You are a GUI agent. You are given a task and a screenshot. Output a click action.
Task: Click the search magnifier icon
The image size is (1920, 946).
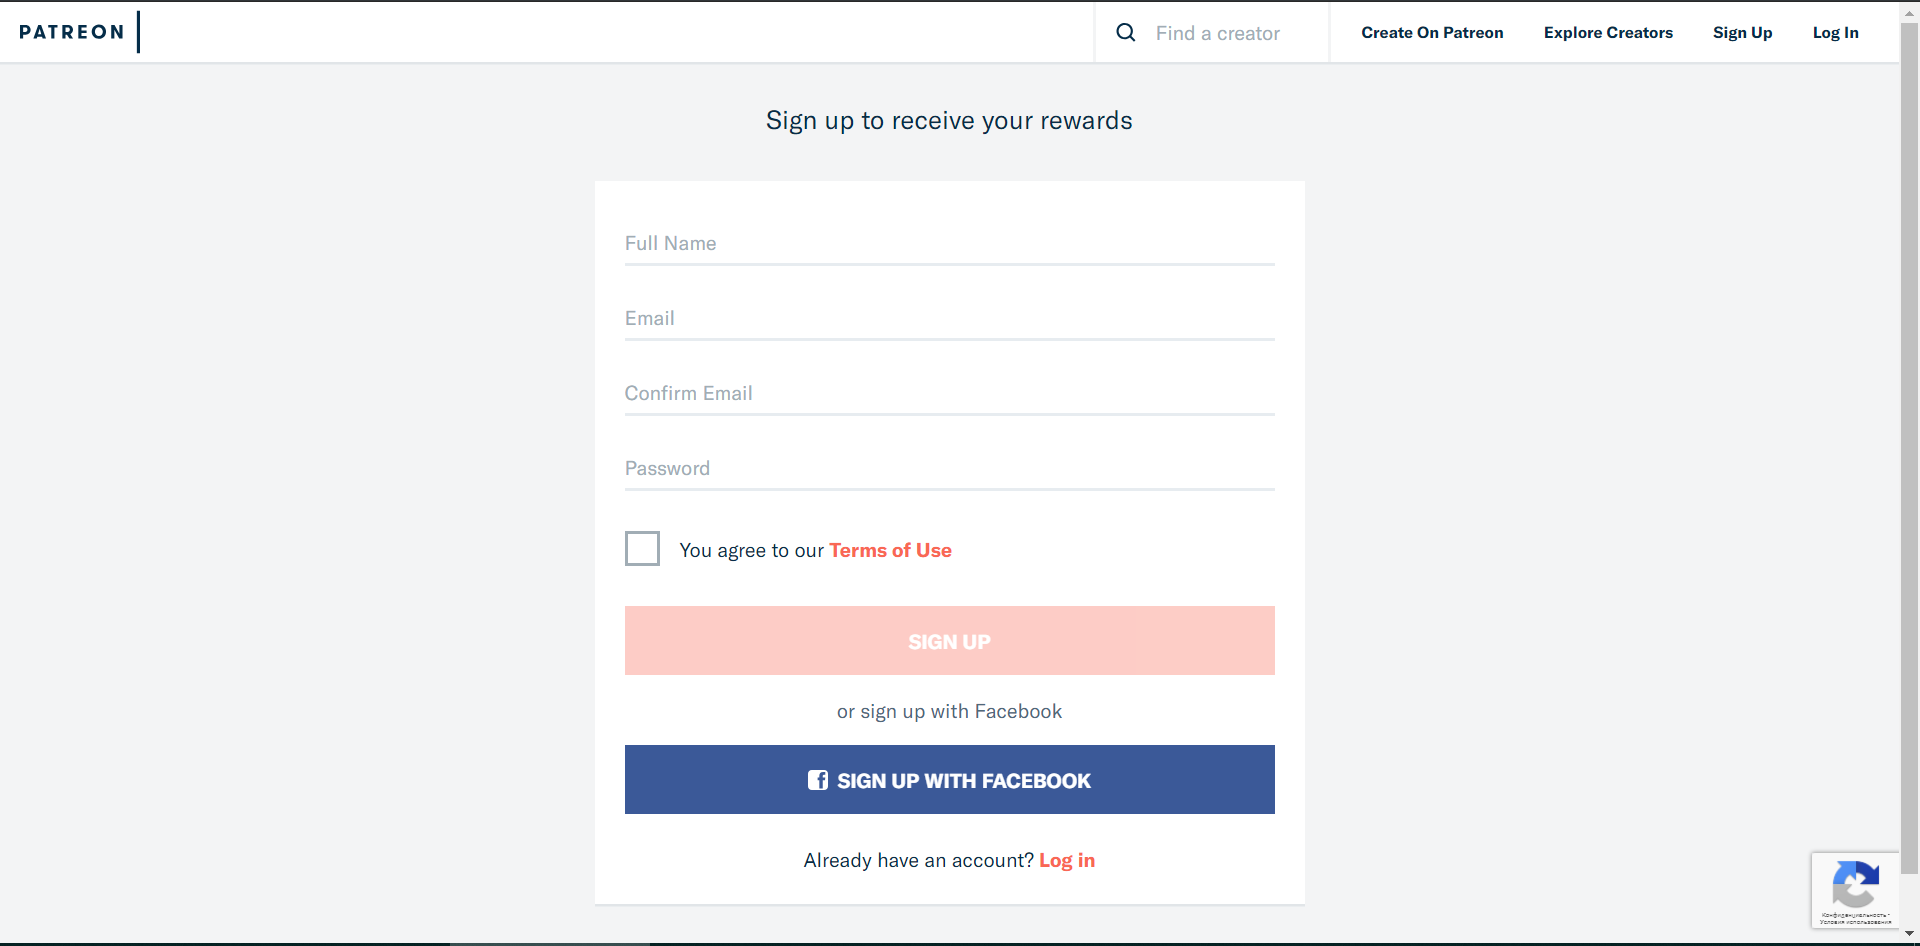click(1125, 32)
